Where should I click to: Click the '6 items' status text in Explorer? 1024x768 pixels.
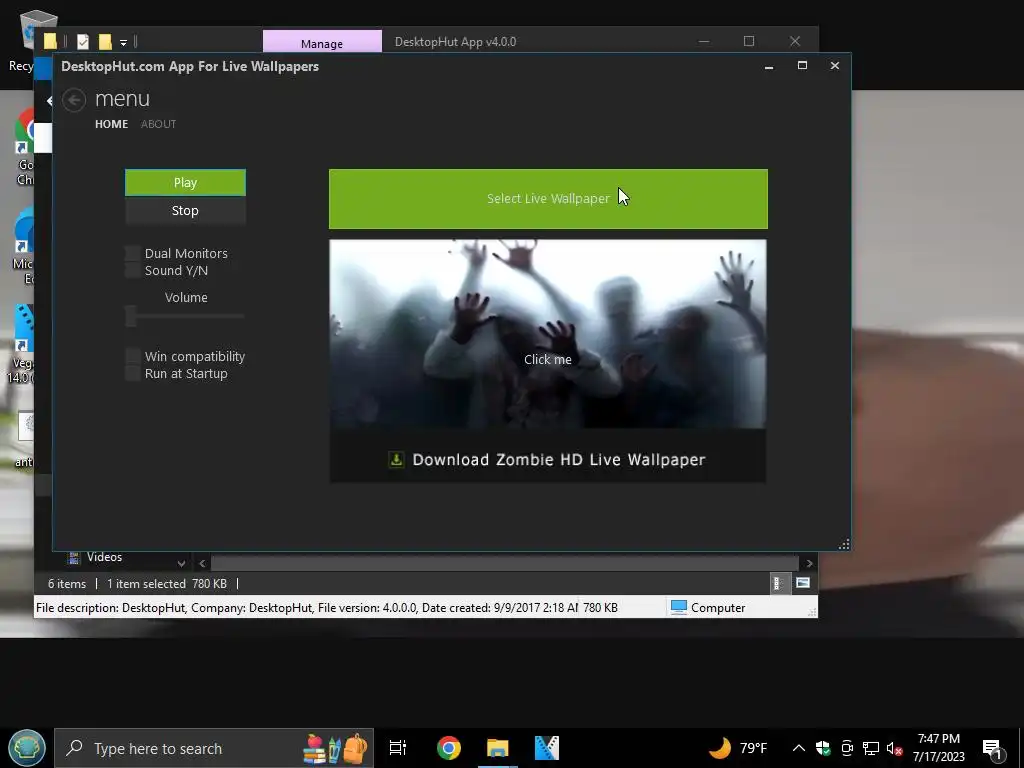pos(67,584)
